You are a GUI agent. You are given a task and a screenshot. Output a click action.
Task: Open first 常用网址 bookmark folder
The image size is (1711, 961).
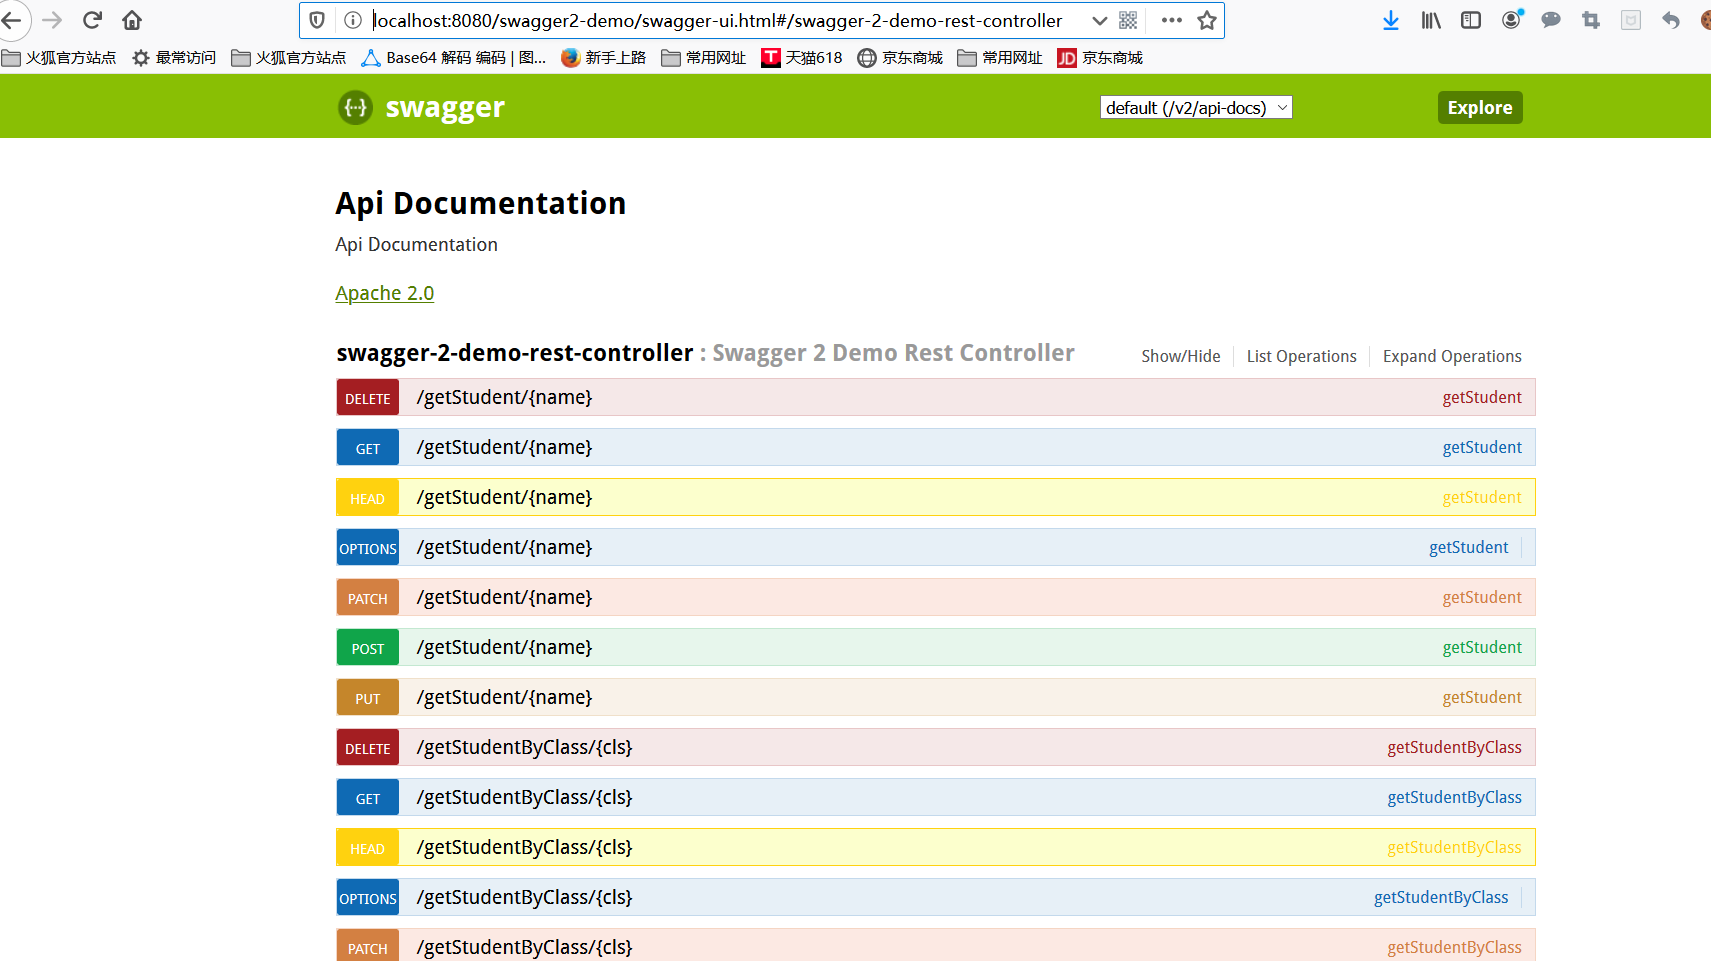704,58
